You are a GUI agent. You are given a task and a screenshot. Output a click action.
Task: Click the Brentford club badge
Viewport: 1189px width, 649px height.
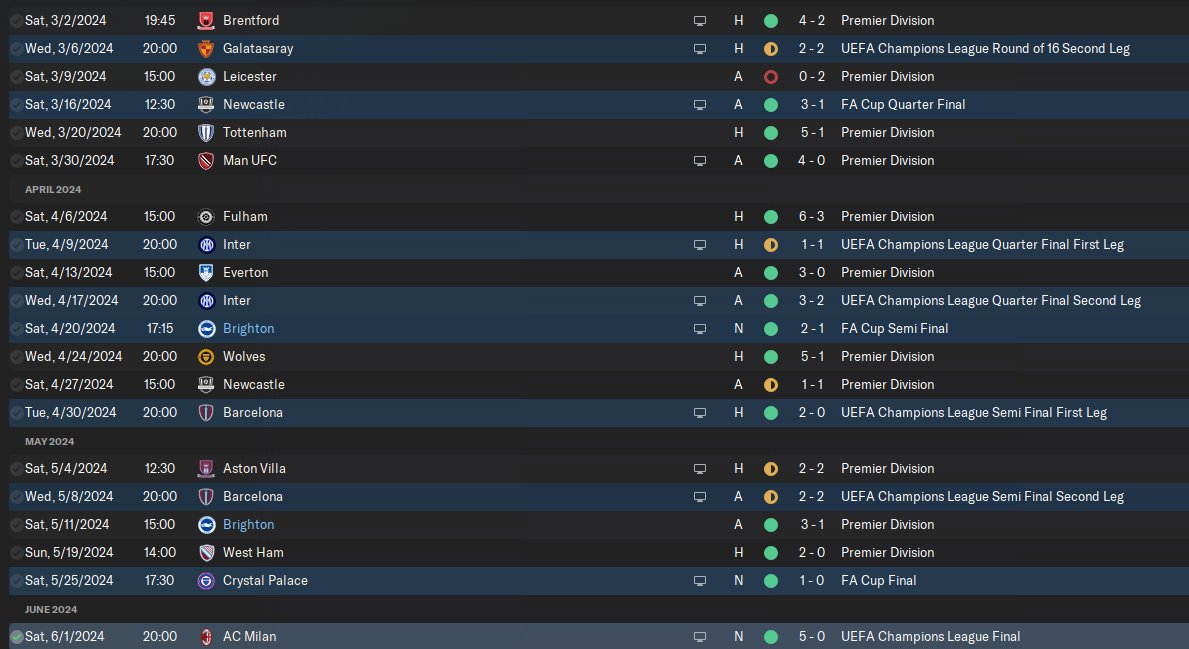click(x=205, y=20)
